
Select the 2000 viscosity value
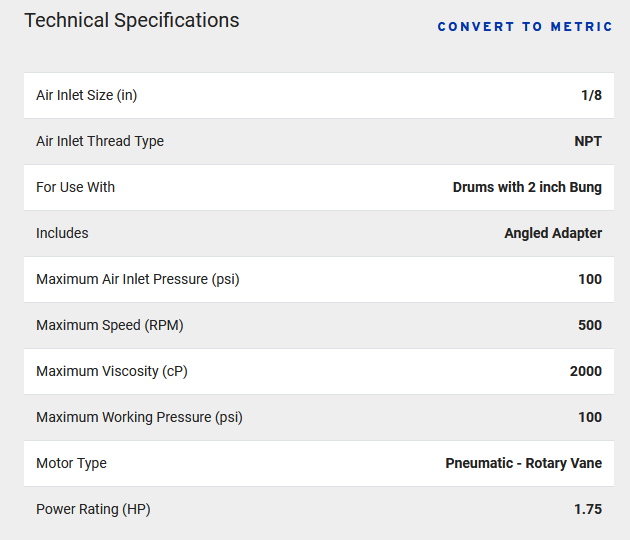(586, 371)
